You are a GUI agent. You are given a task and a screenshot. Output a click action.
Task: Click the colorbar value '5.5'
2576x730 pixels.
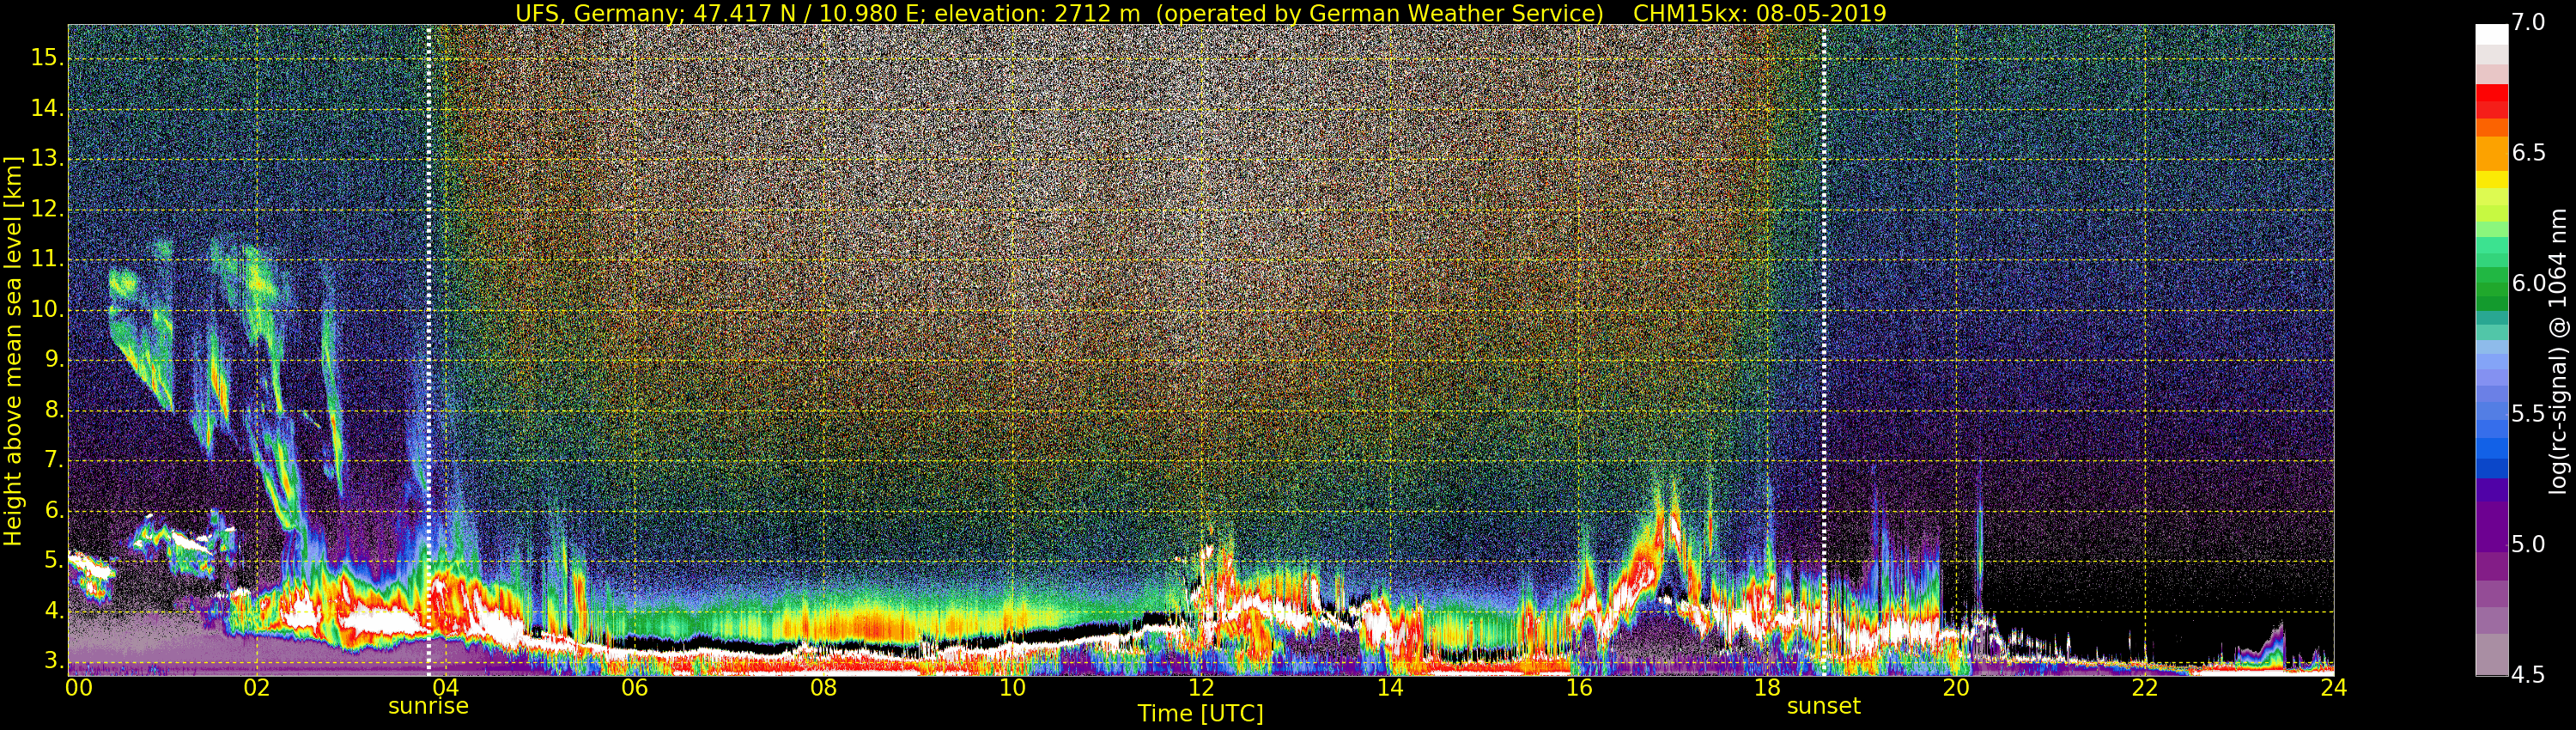pos(2529,414)
